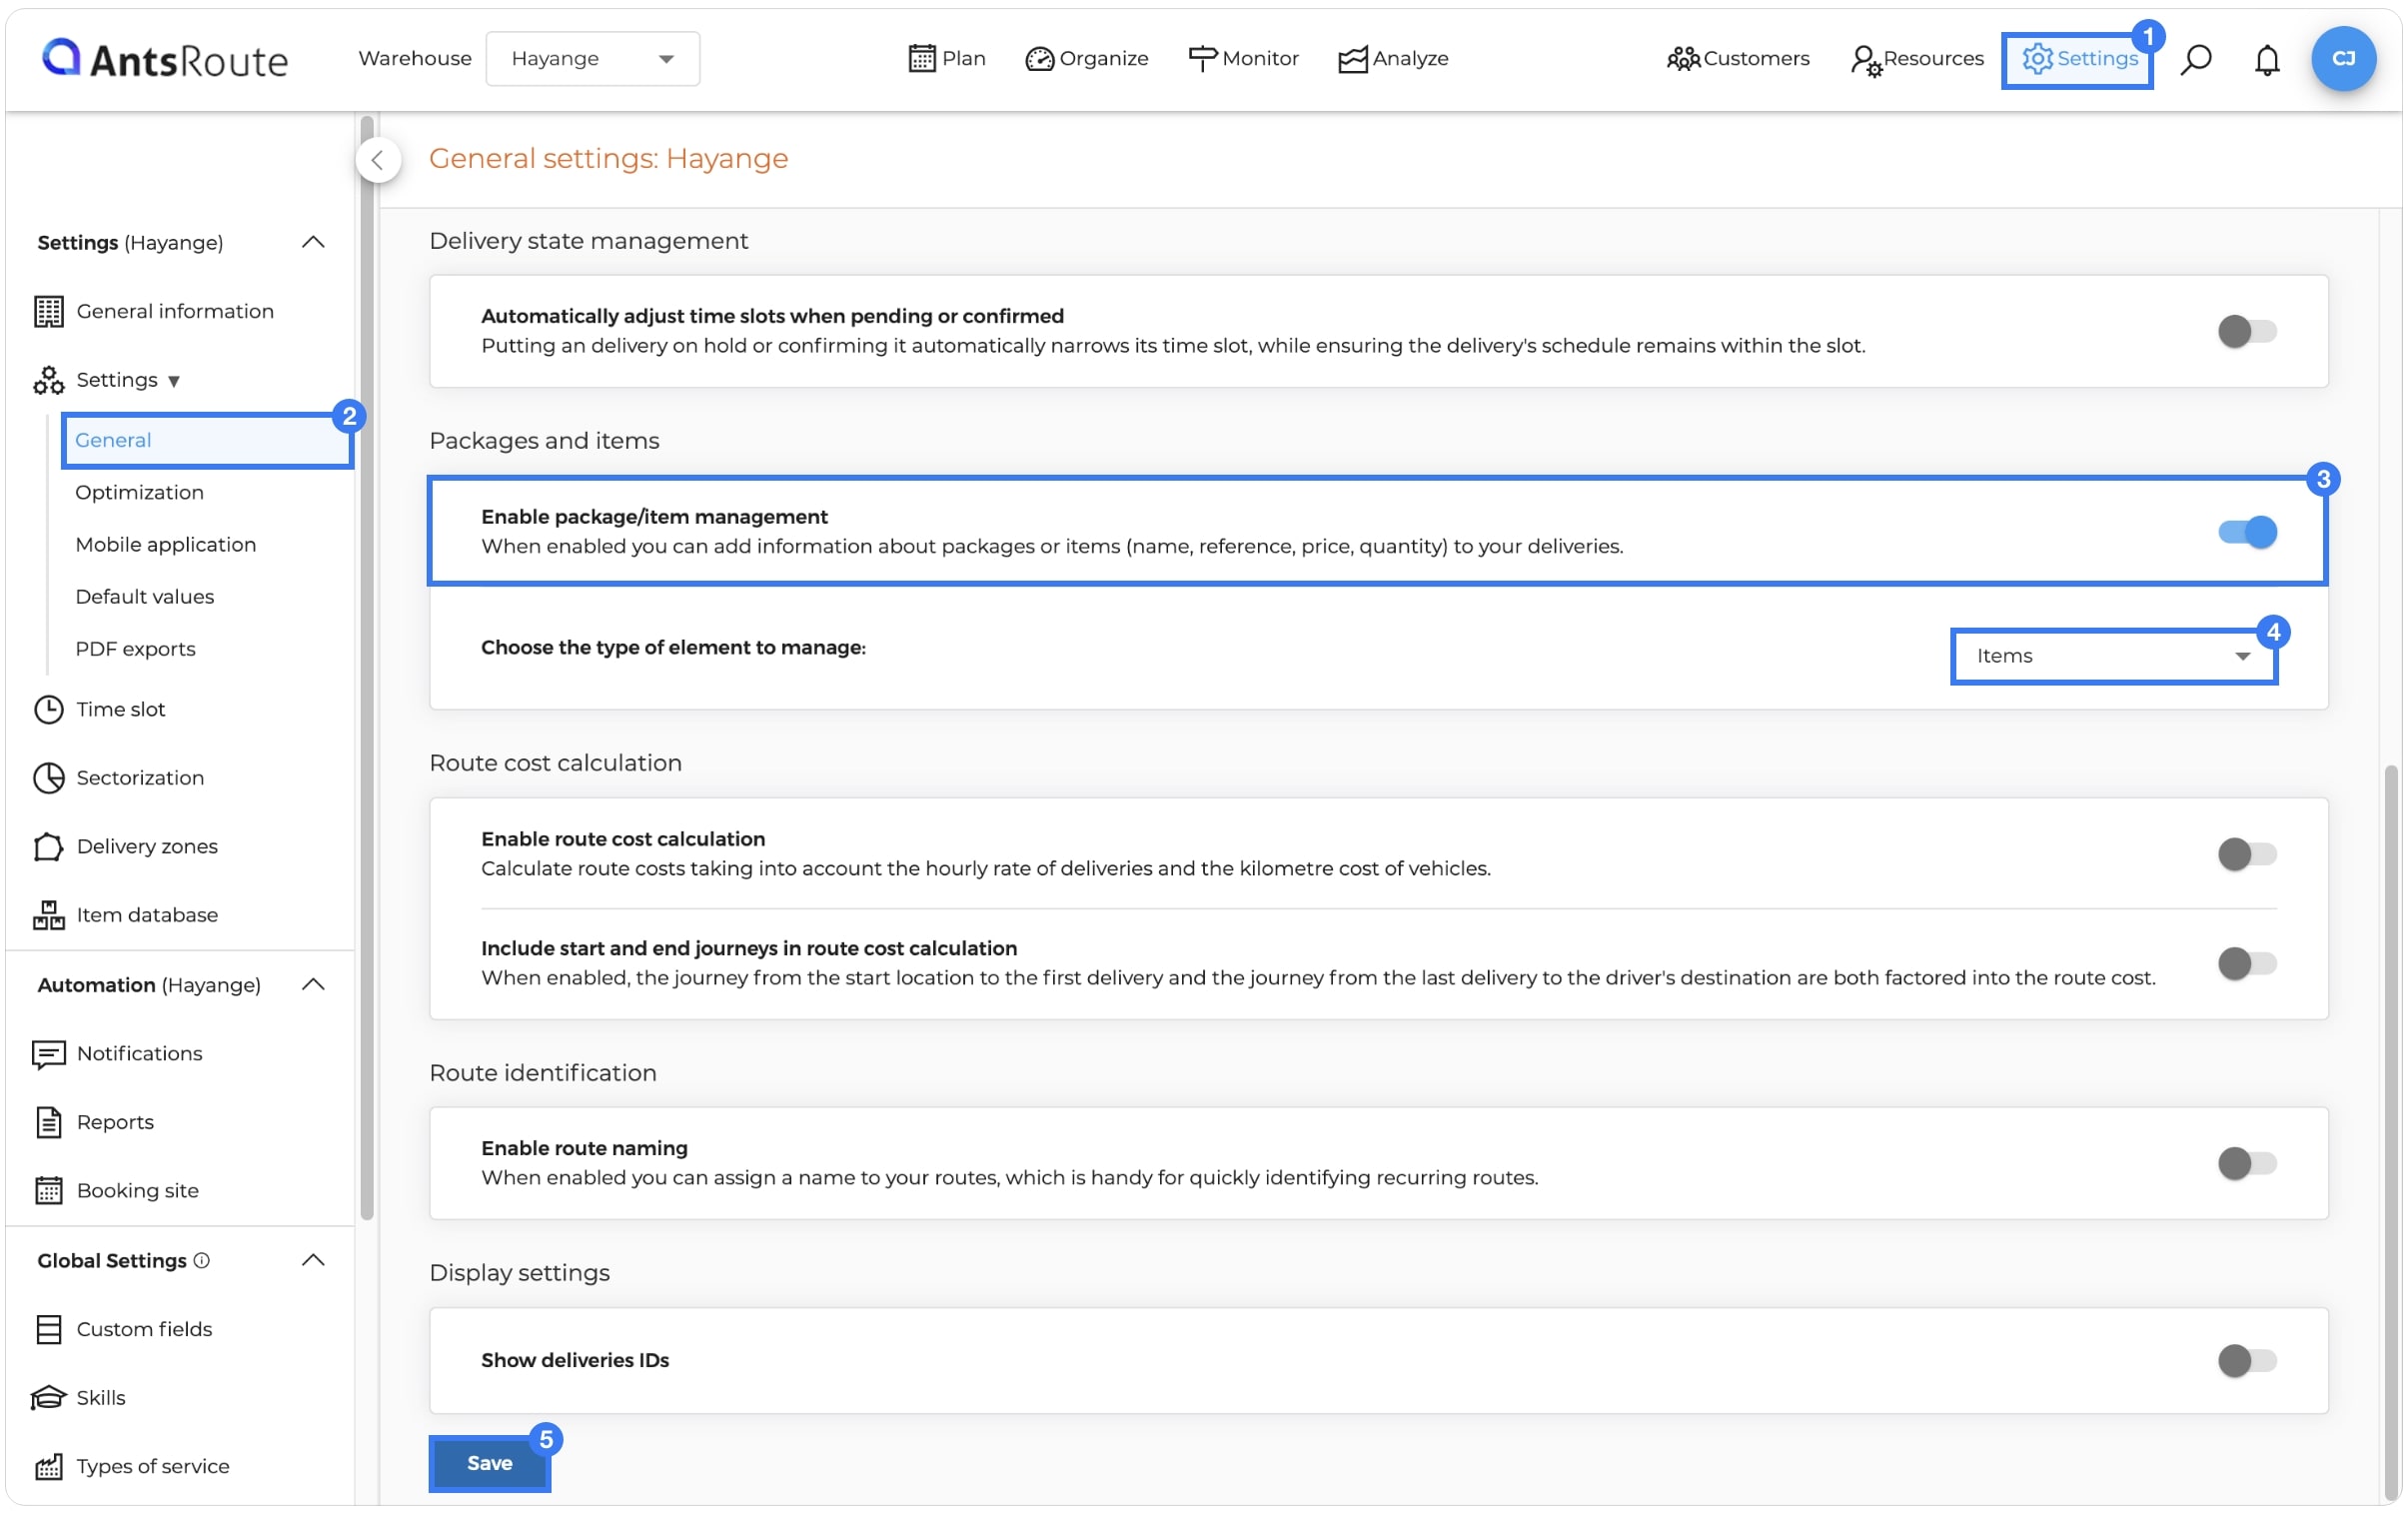Screen dimensions: 2408x1514
Task: Click the Types of service icon
Action: tap(48, 1466)
